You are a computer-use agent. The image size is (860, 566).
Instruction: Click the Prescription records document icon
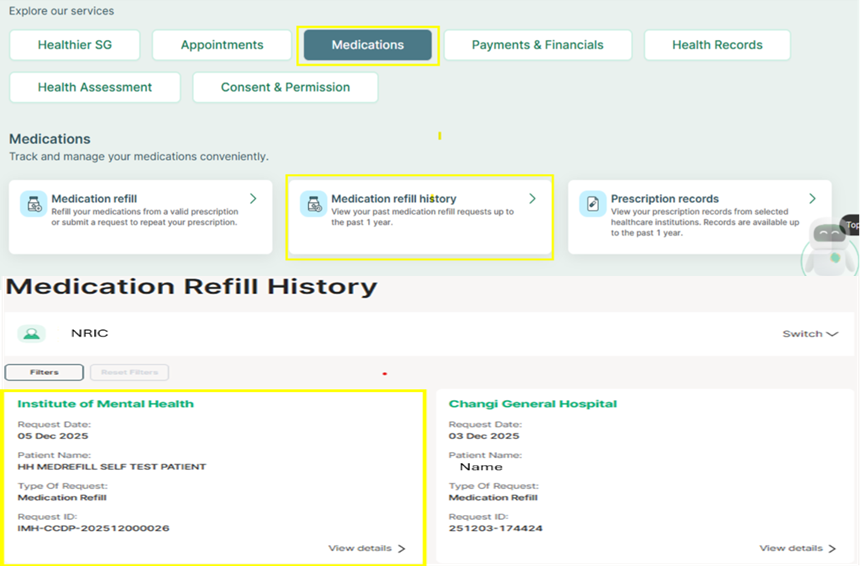[593, 204]
